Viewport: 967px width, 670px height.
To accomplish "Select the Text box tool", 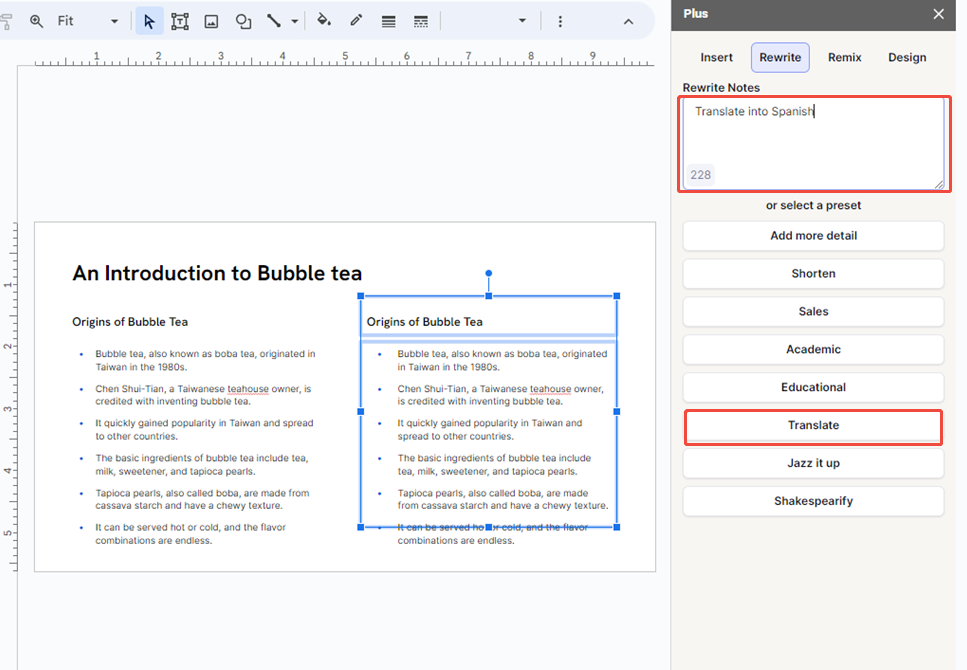I will tap(180, 20).
